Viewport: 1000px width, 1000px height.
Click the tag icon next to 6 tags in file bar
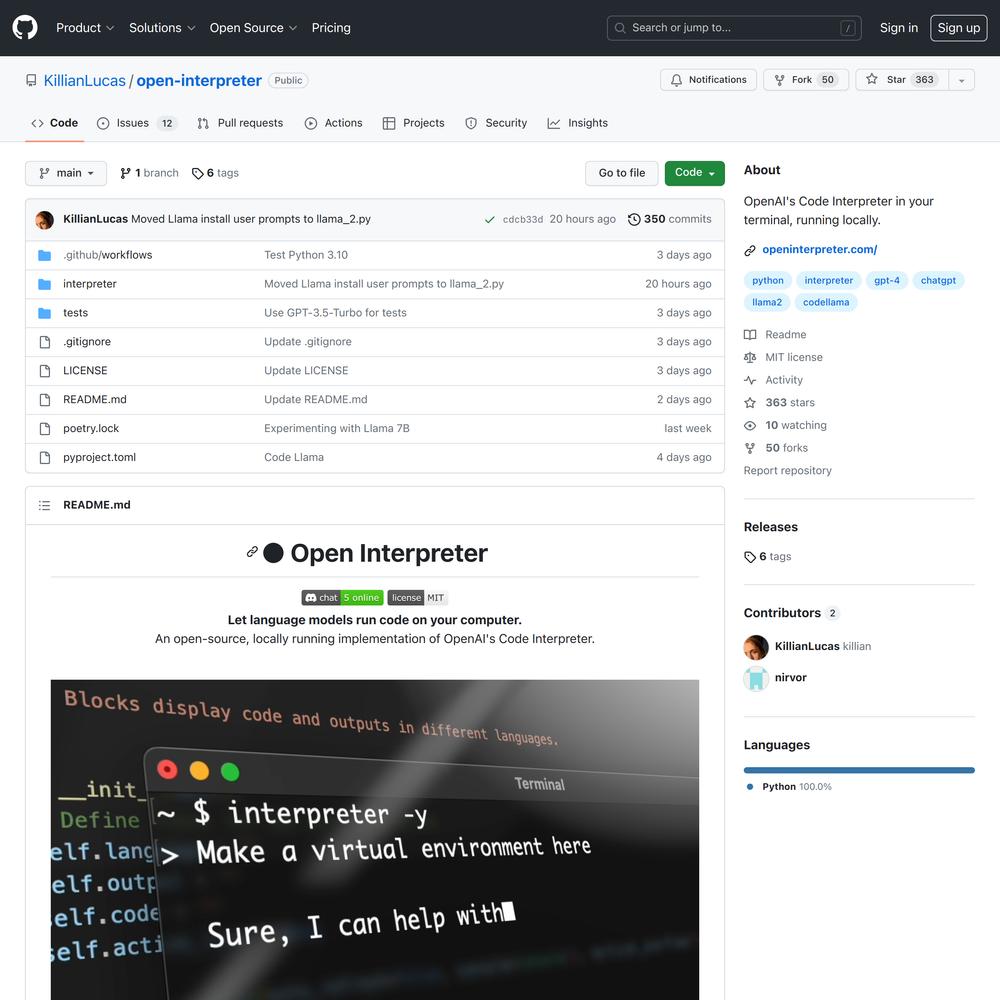198,173
